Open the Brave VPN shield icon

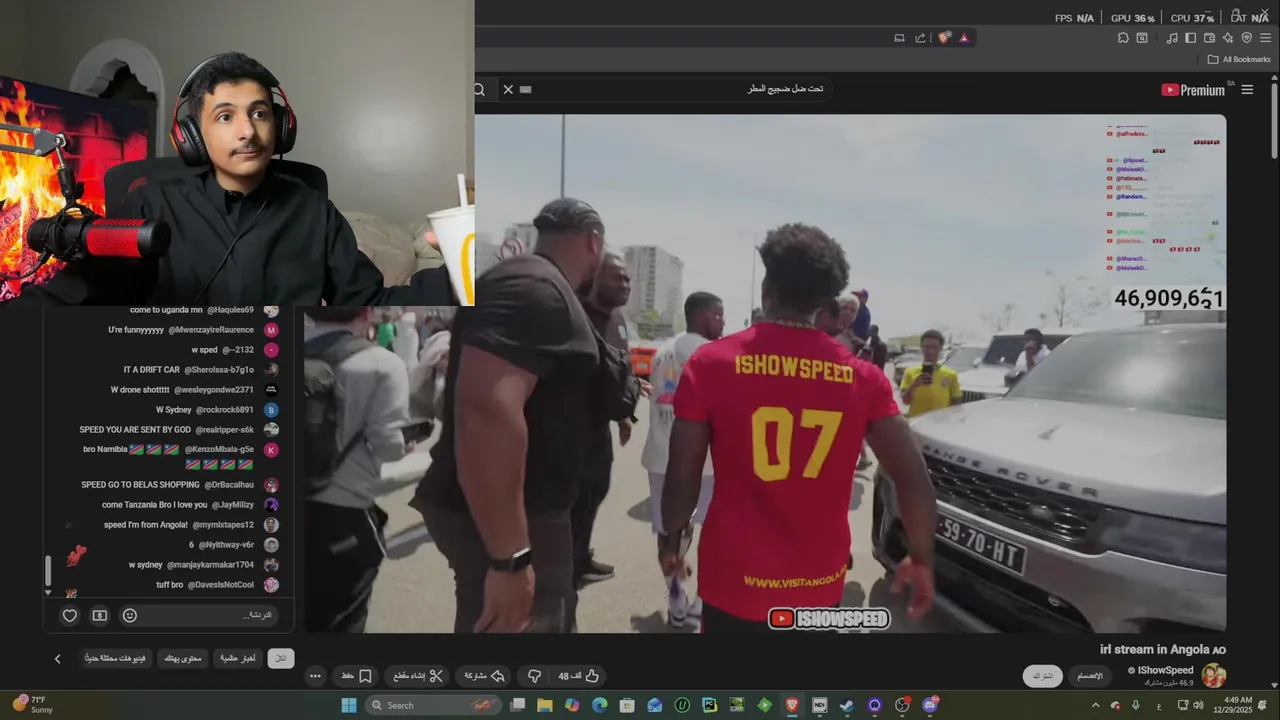tap(1246, 38)
